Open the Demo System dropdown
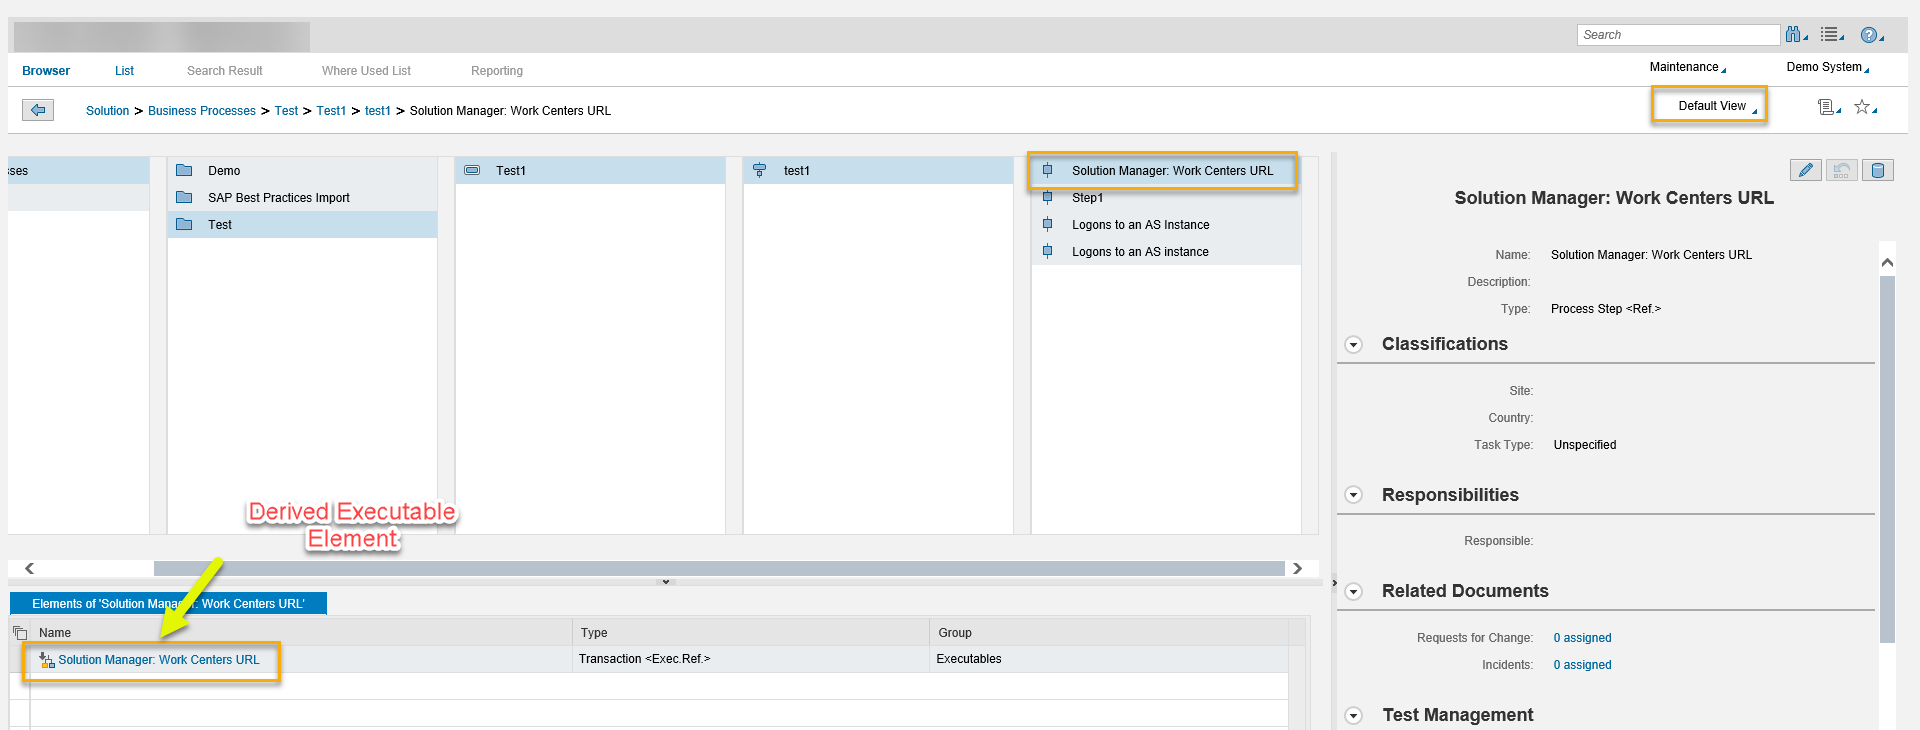 1828,67
